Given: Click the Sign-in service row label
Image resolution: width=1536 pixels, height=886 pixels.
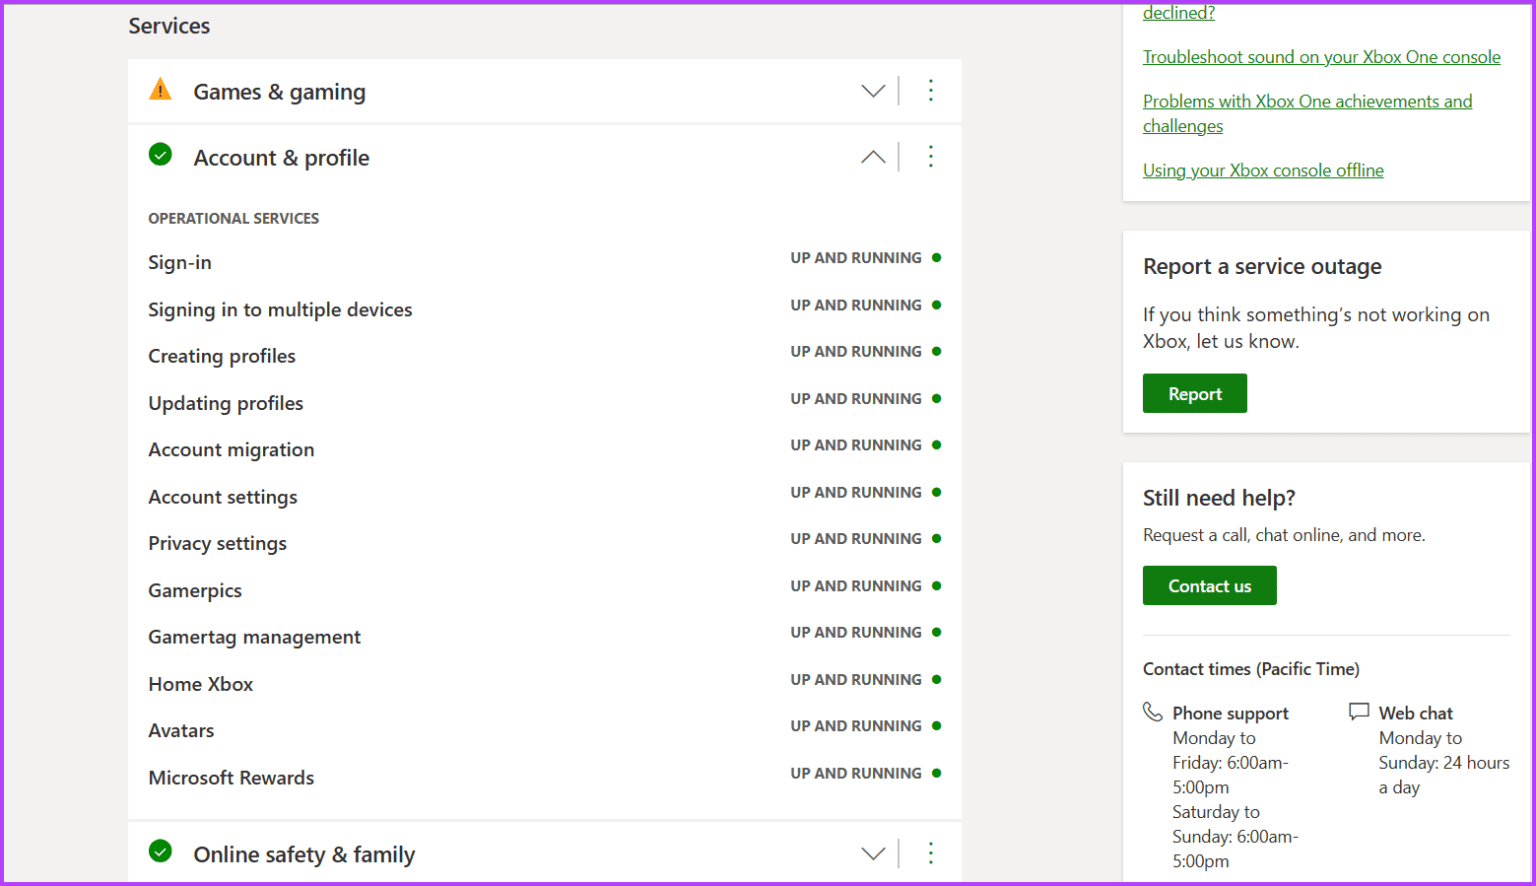Looking at the screenshot, I should [x=180, y=263].
